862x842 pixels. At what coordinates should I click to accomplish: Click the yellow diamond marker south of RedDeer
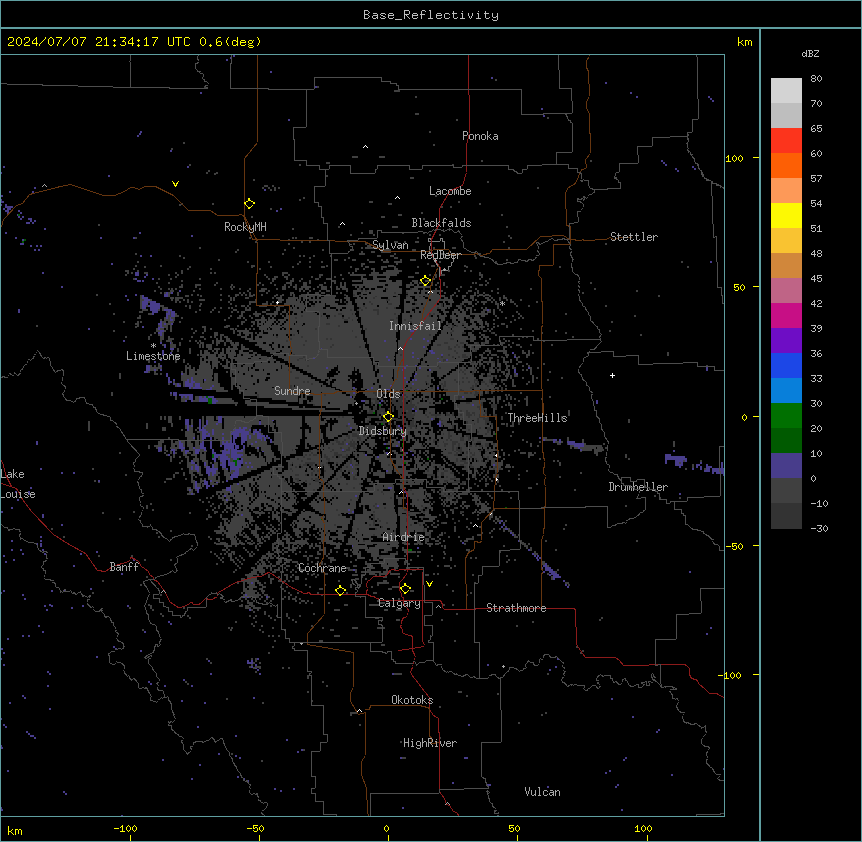[426, 281]
